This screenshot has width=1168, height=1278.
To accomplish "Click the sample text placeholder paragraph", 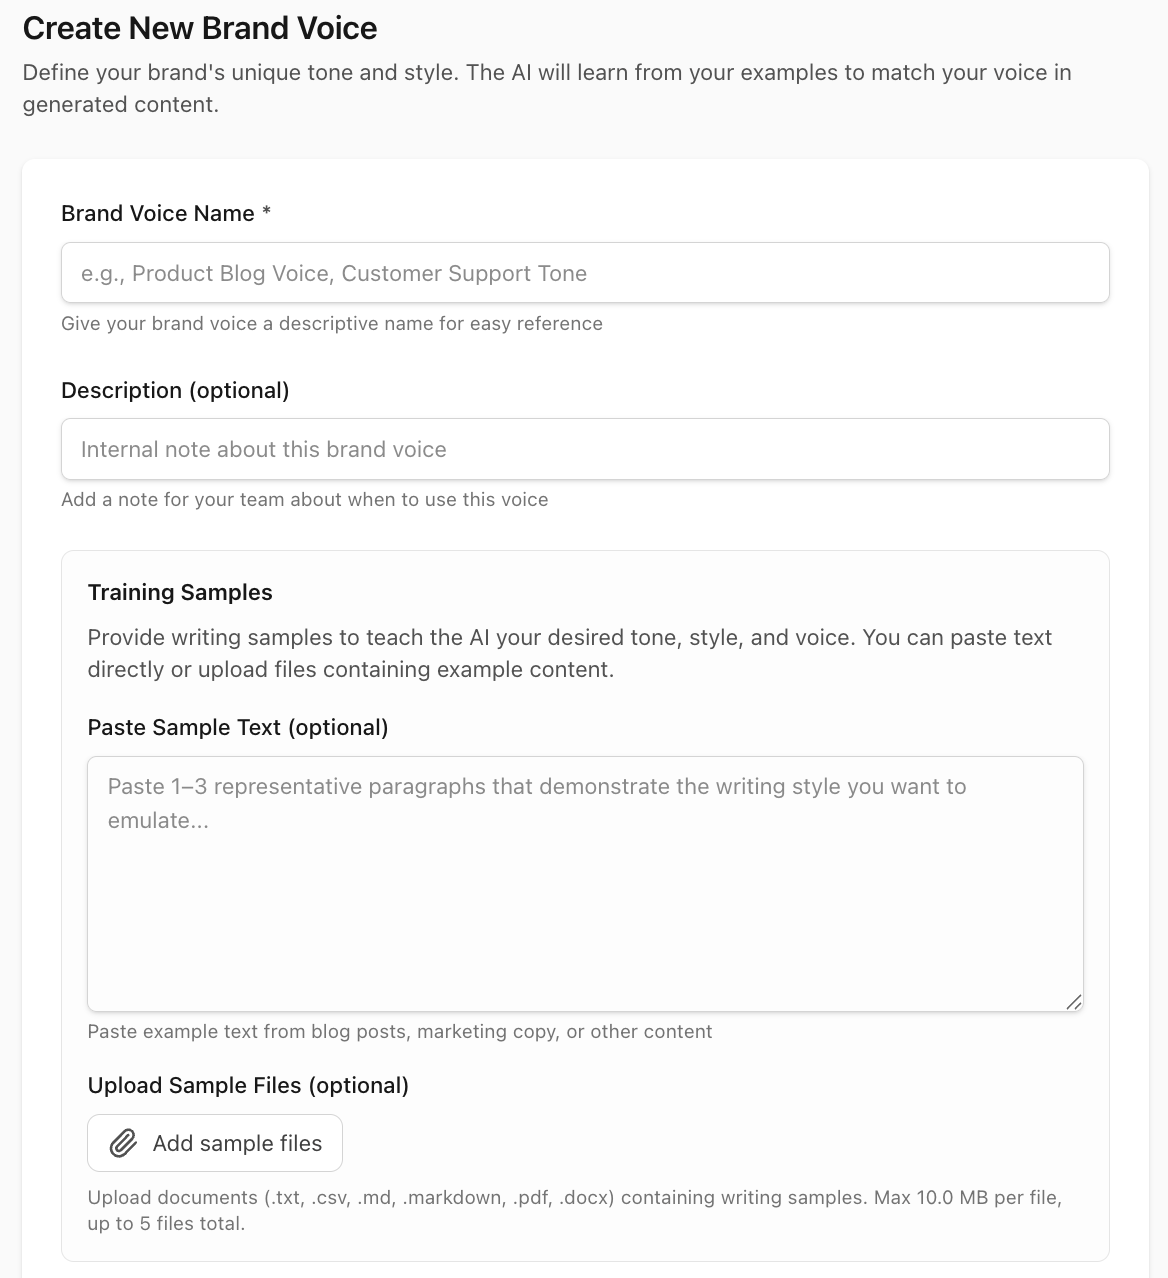I will coord(536,802).
